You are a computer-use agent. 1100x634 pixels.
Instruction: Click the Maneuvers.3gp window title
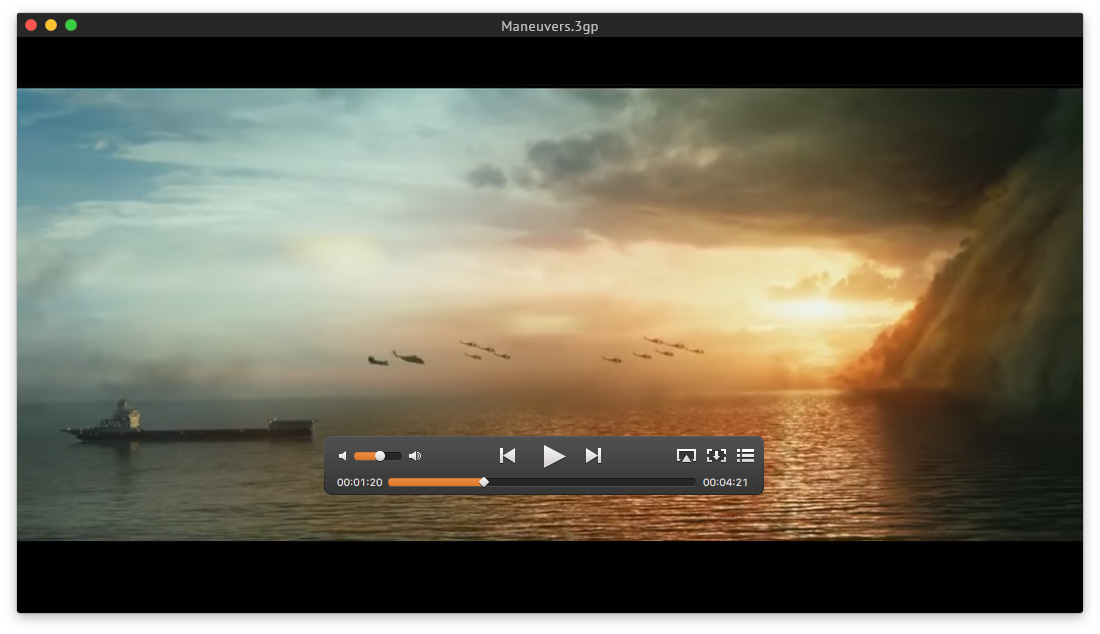point(550,26)
